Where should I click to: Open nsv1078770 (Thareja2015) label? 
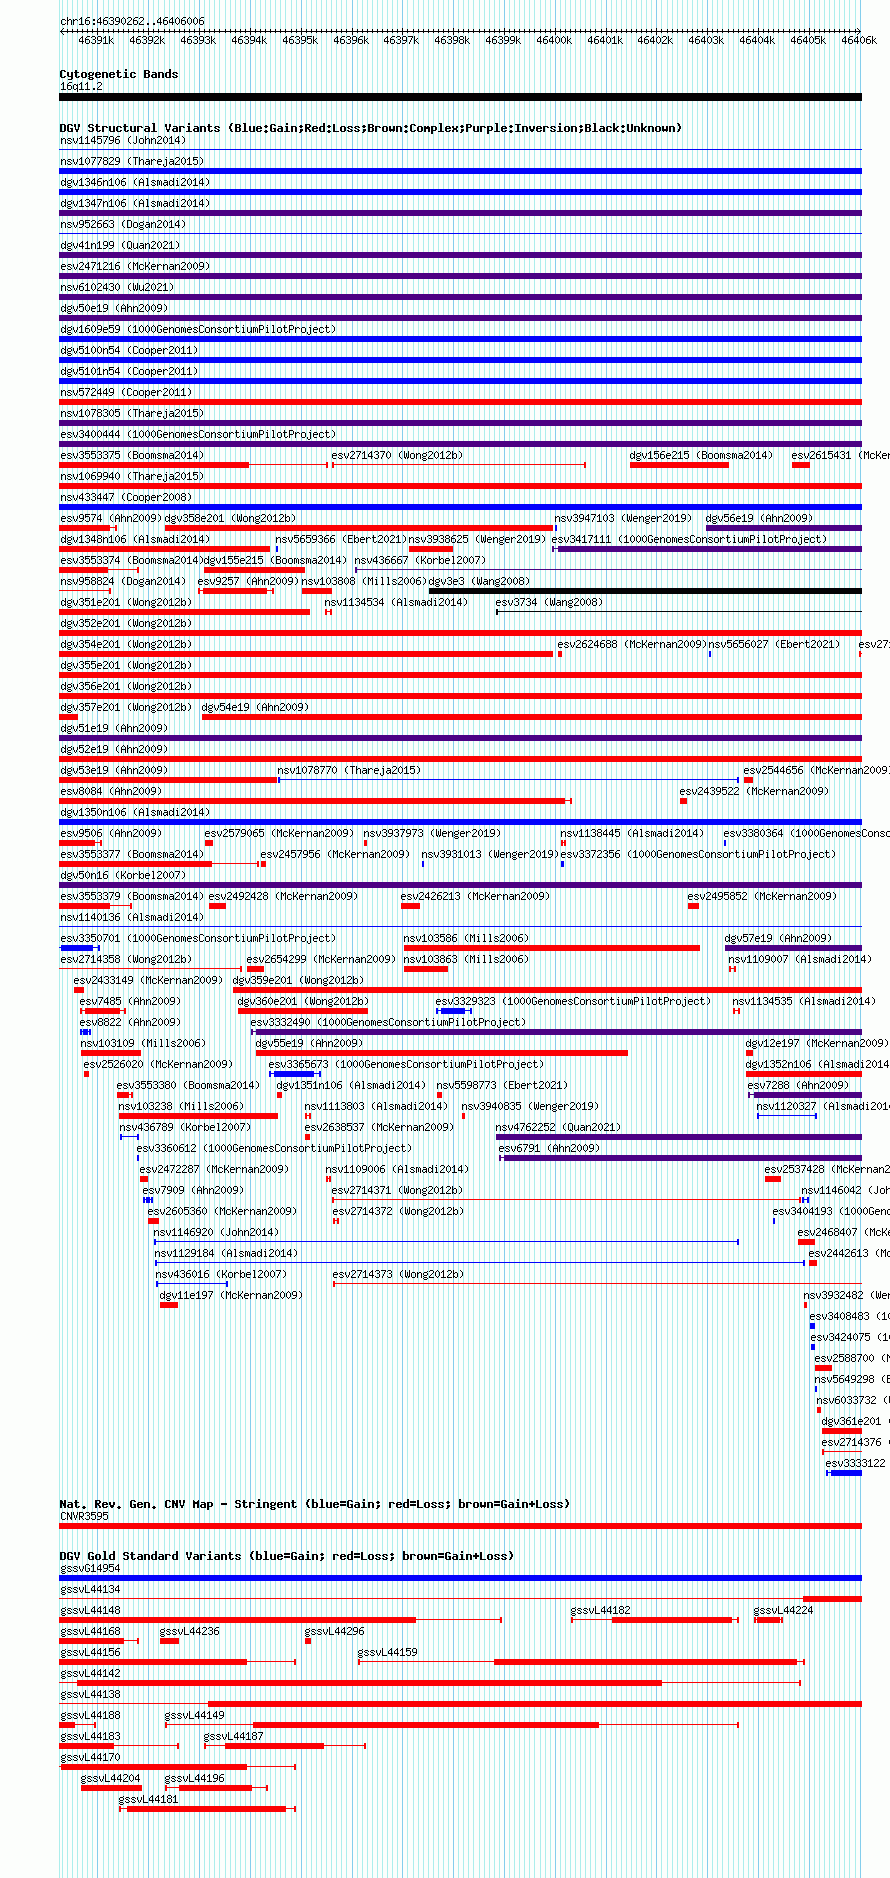349,770
